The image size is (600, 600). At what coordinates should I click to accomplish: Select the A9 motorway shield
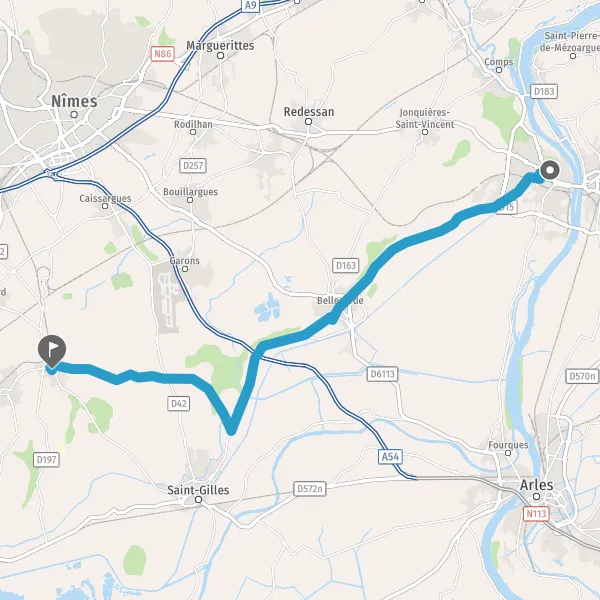(250, 5)
